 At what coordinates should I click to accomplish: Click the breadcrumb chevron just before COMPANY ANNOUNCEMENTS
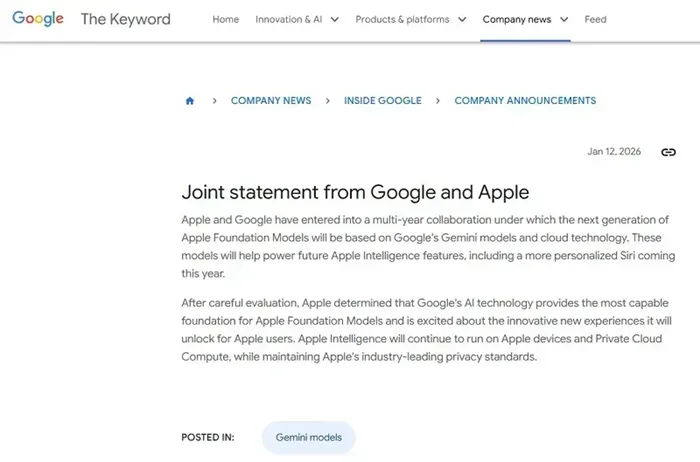[437, 101]
